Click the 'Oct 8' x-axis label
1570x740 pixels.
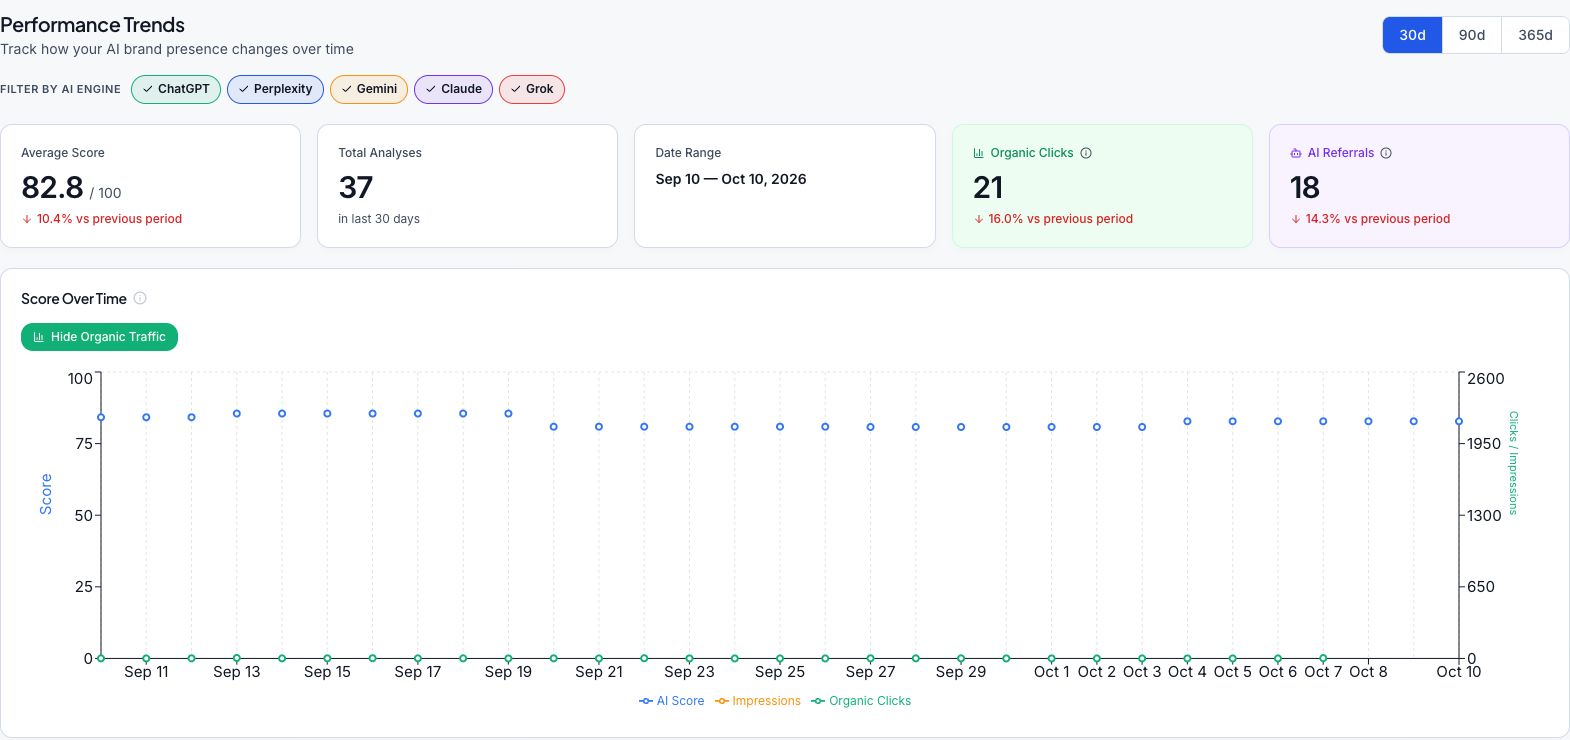pyautogui.click(x=1368, y=672)
